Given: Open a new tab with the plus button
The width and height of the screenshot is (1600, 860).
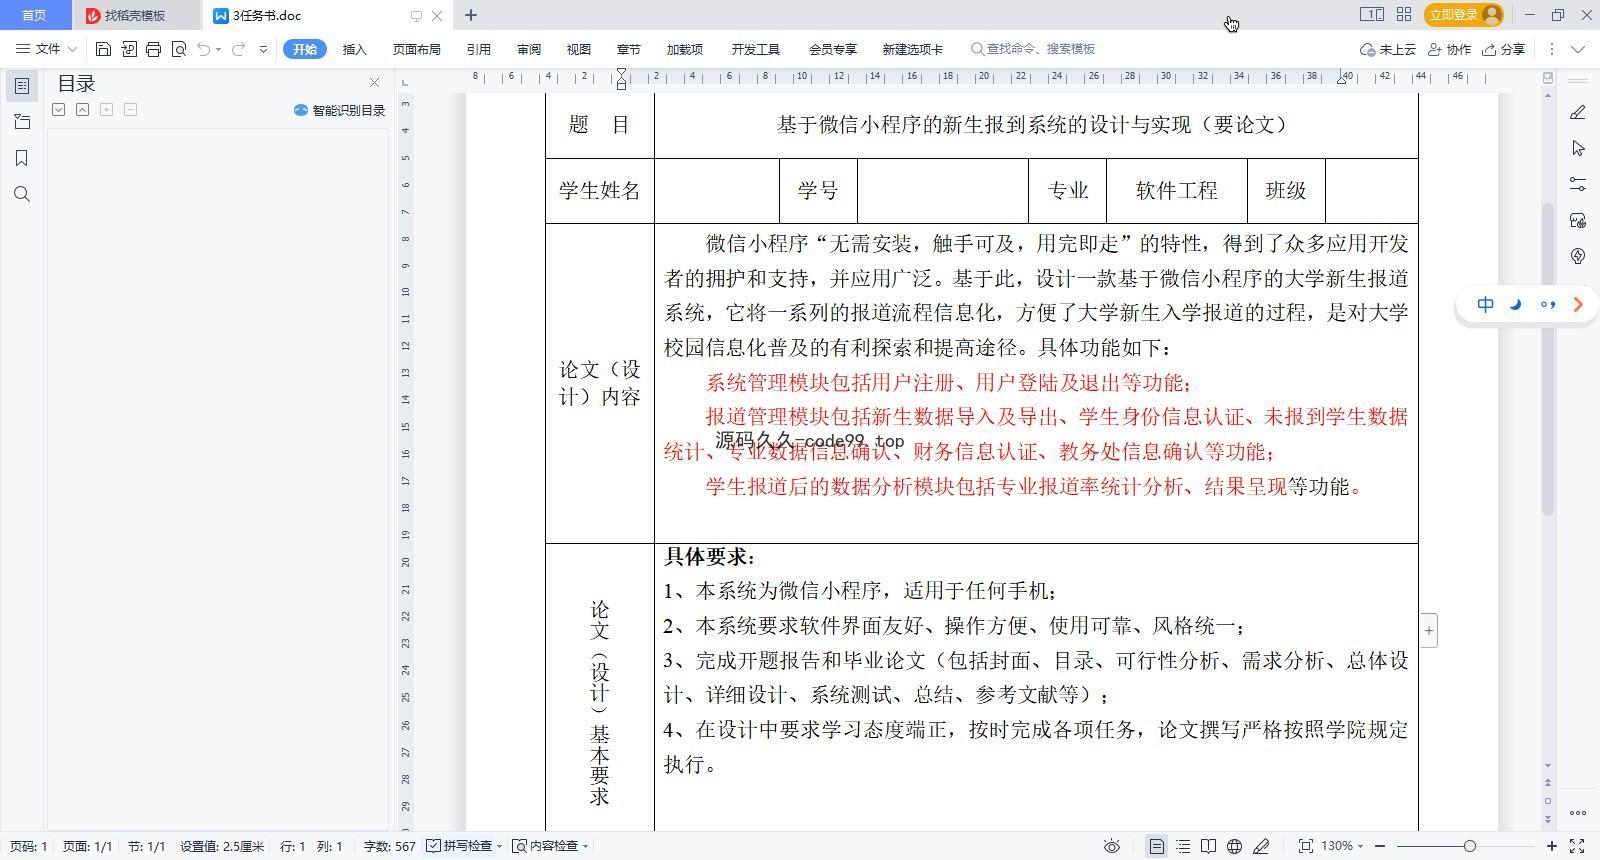Looking at the screenshot, I should click(x=471, y=15).
